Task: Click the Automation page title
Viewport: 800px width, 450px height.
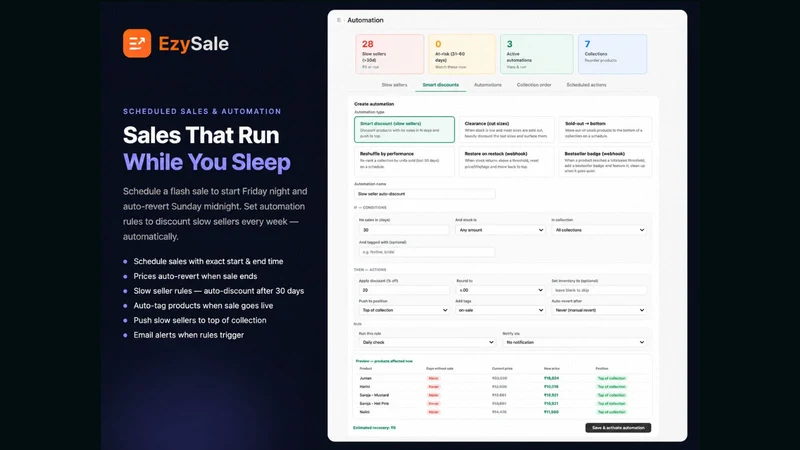Action: [365, 20]
